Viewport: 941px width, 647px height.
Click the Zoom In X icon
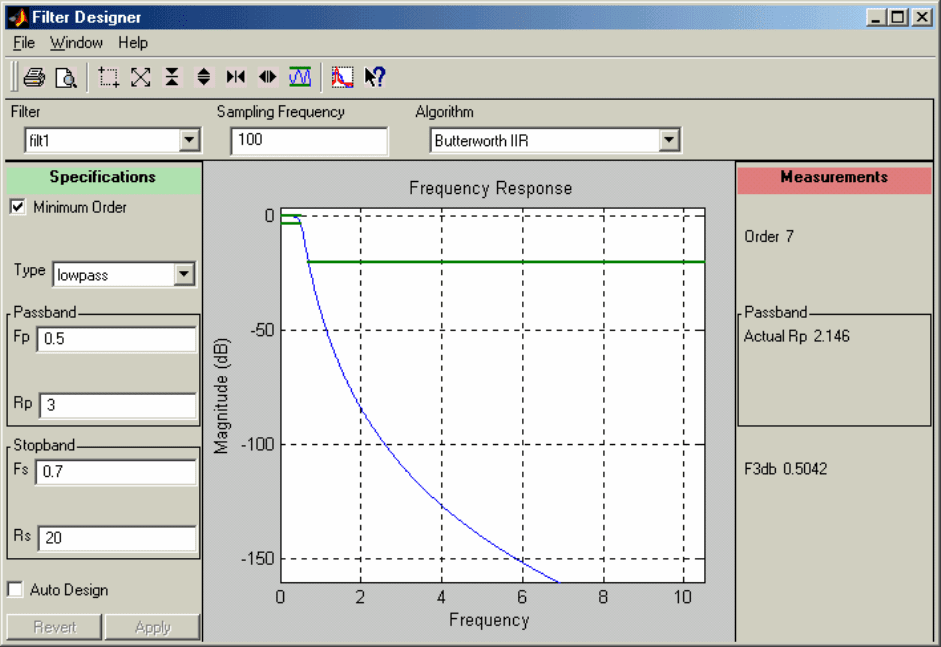tap(236, 77)
